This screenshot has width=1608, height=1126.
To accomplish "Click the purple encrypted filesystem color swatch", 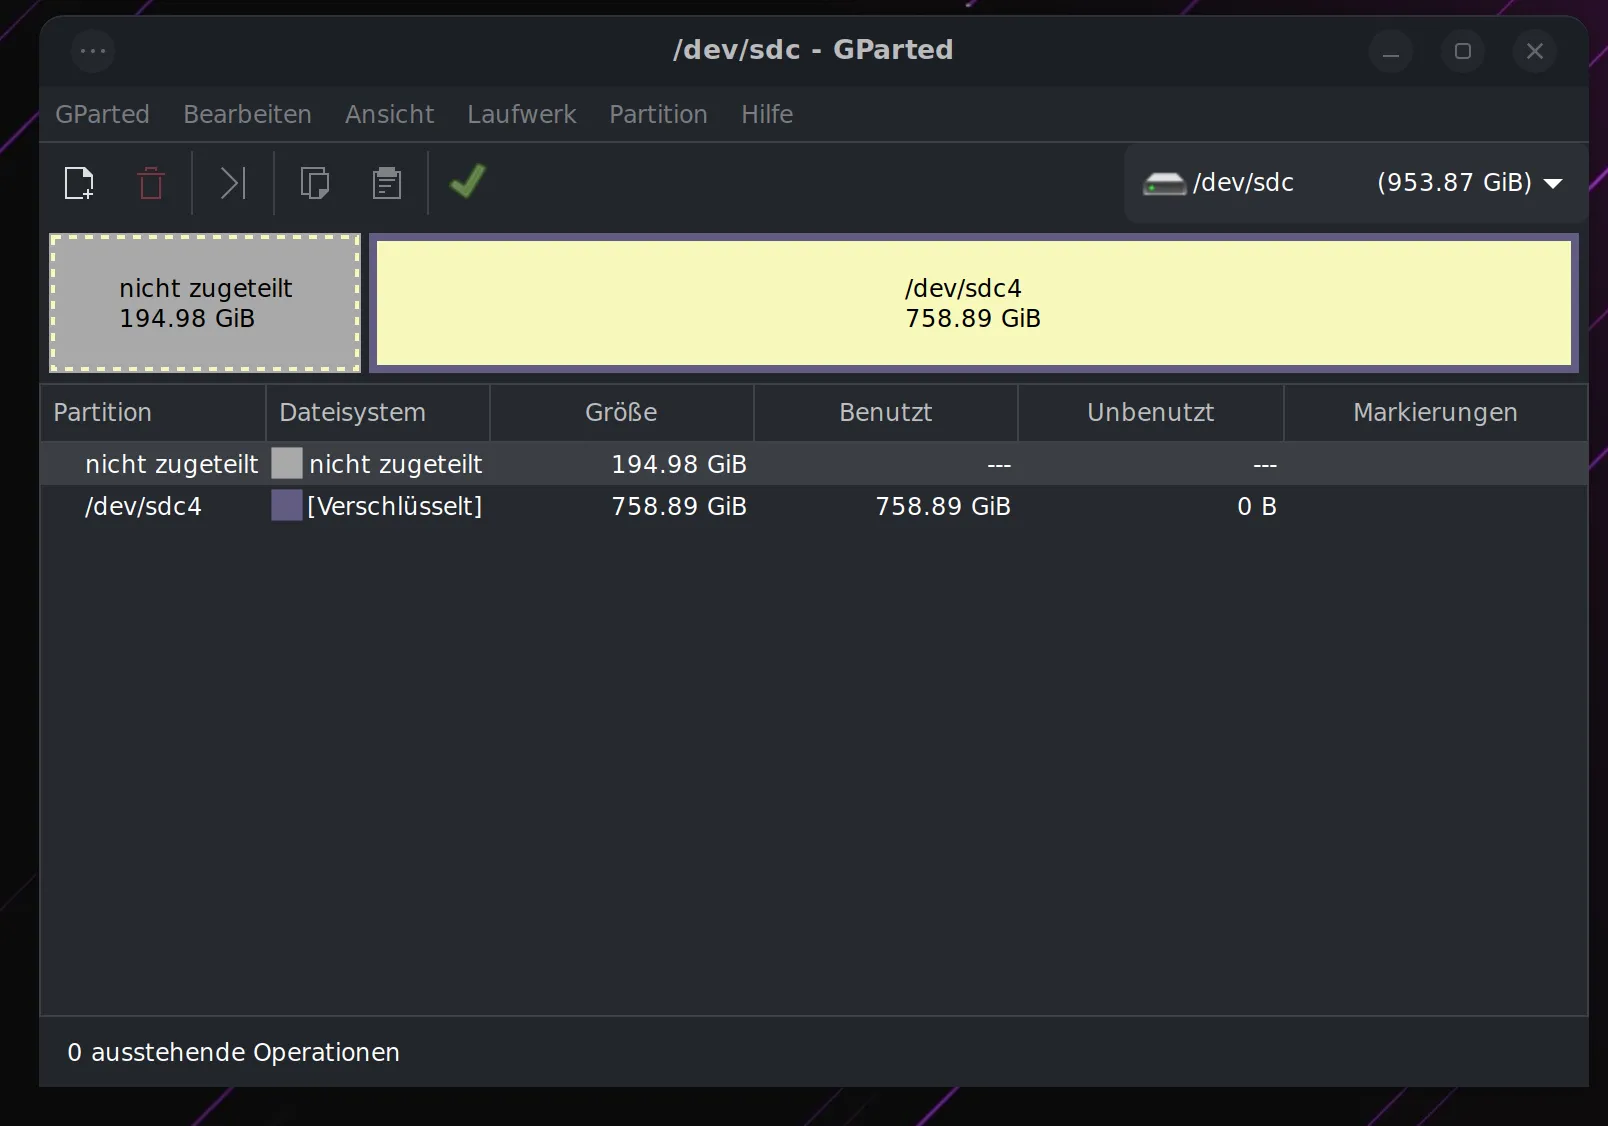I will pos(287,506).
